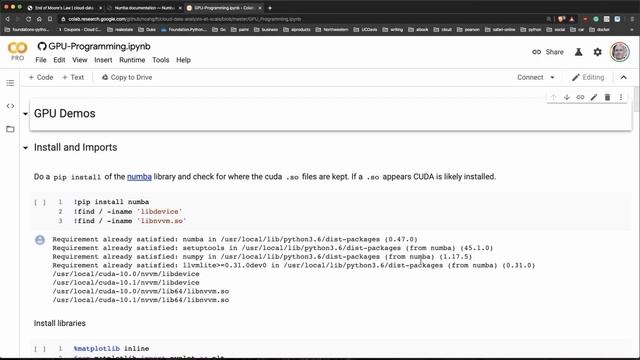This screenshot has height=360, width=640.
Task: Add a new Code cell
Action: [x=41, y=77]
